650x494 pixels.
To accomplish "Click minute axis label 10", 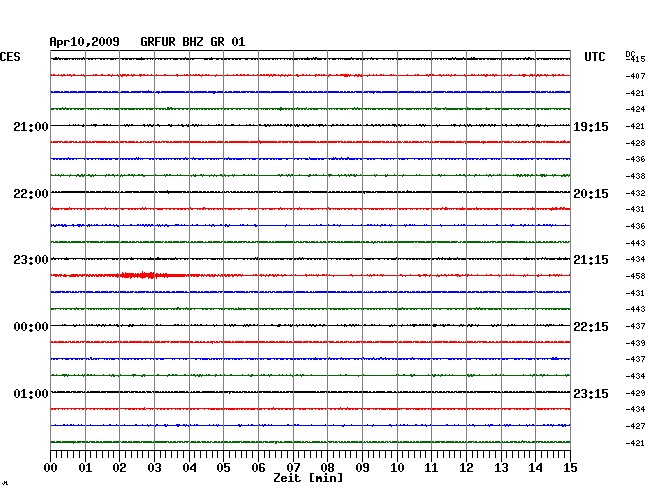I will 397,468.
